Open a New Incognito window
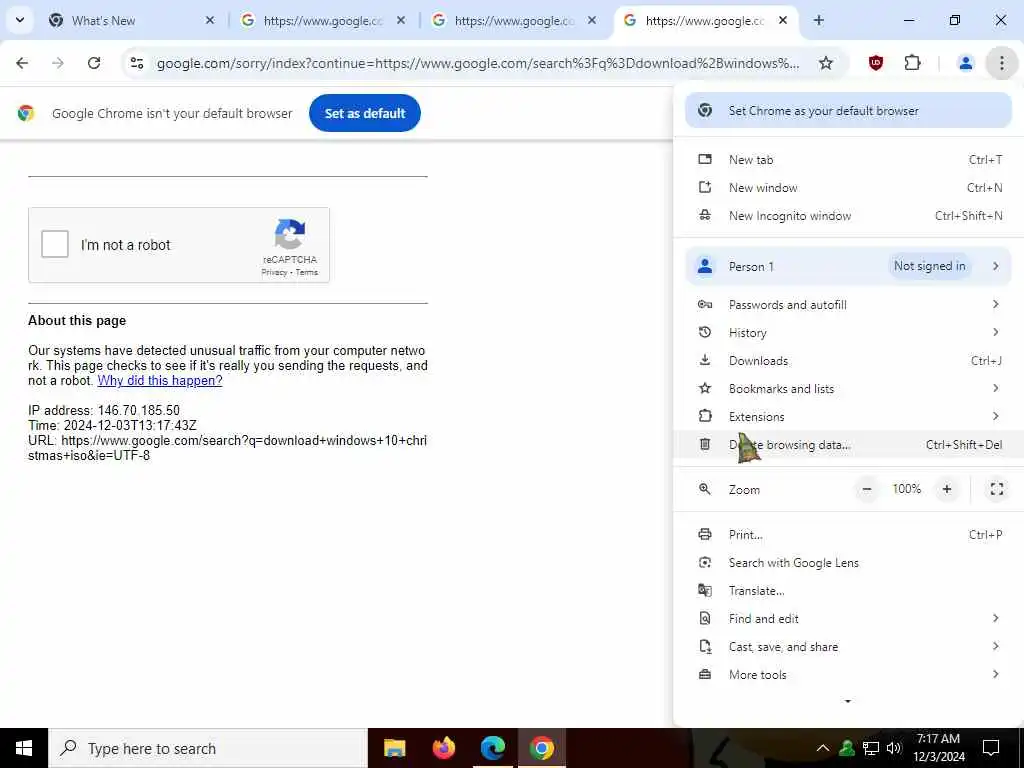The height and width of the screenshot is (768, 1024). (848, 216)
